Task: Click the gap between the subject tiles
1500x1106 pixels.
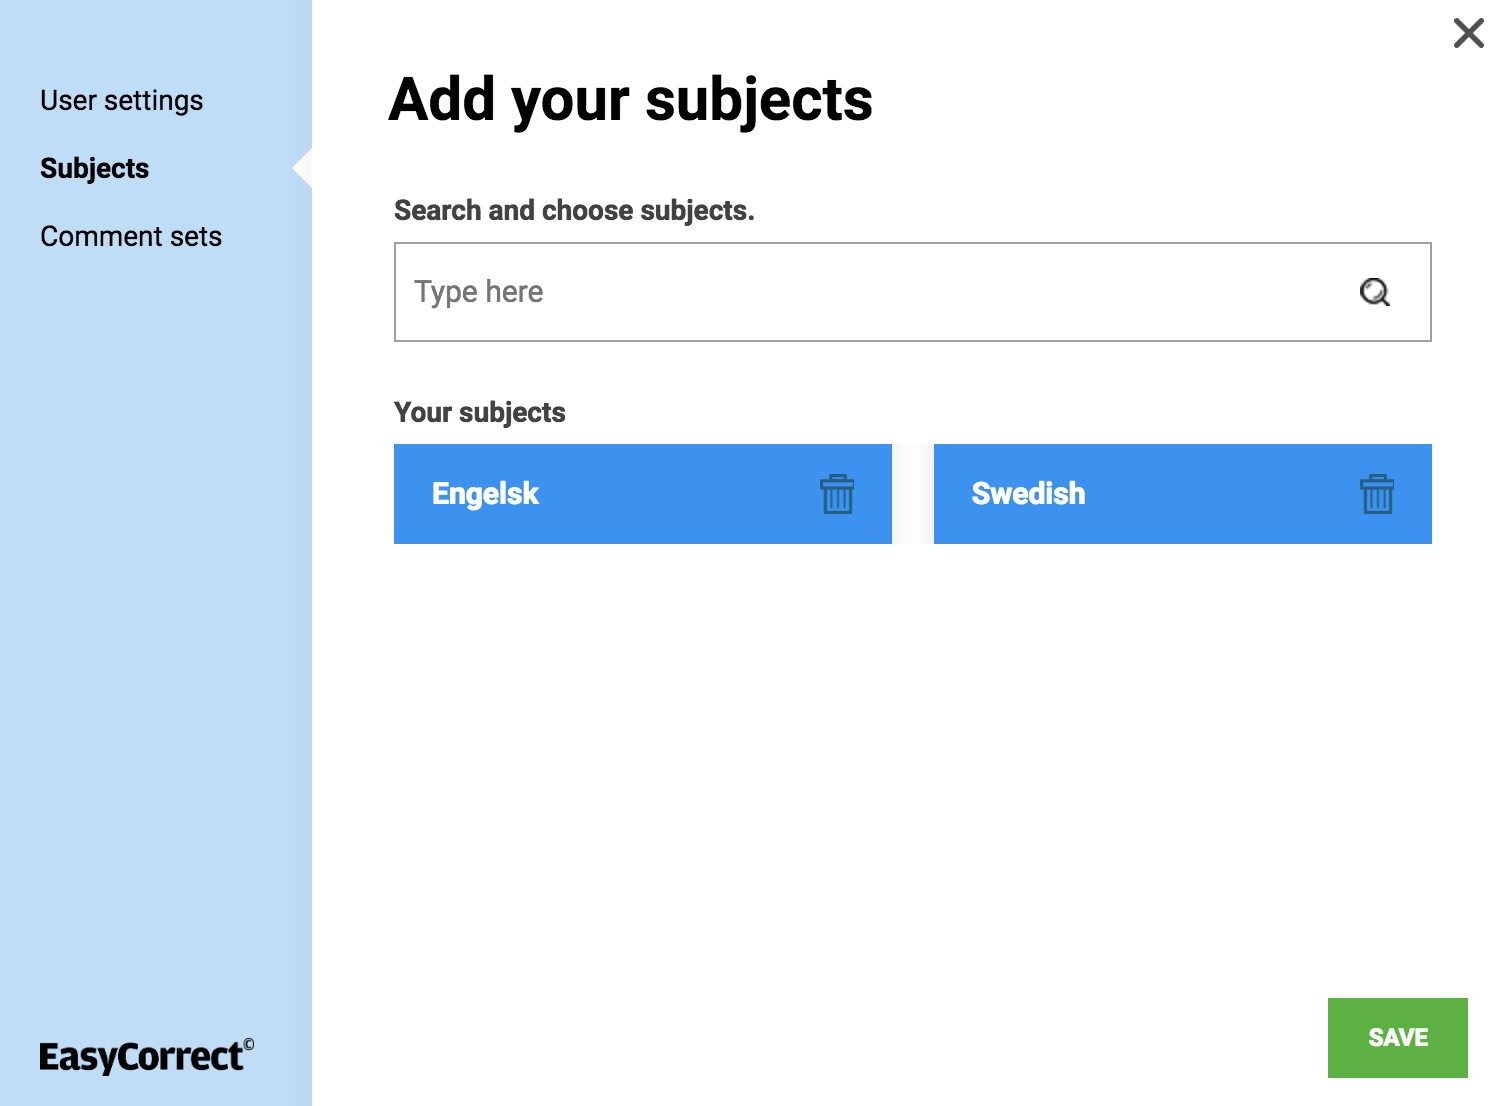Action: pyautogui.click(x=913, y=494)
